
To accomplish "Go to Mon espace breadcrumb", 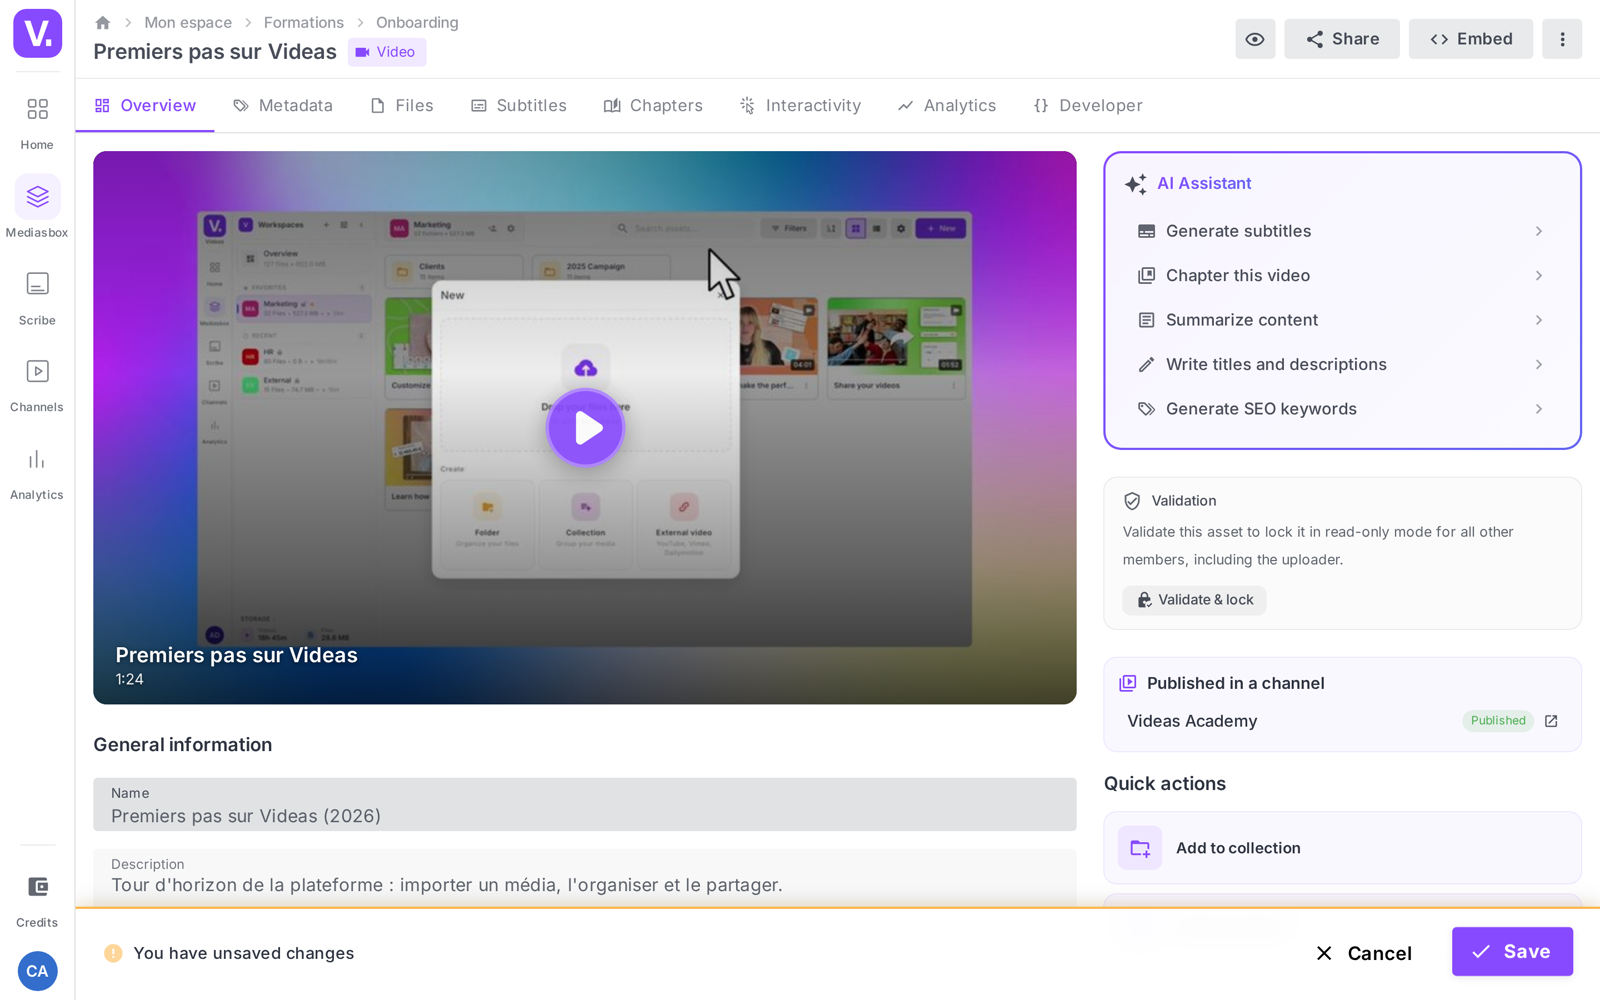I will [x=188, y=22].
